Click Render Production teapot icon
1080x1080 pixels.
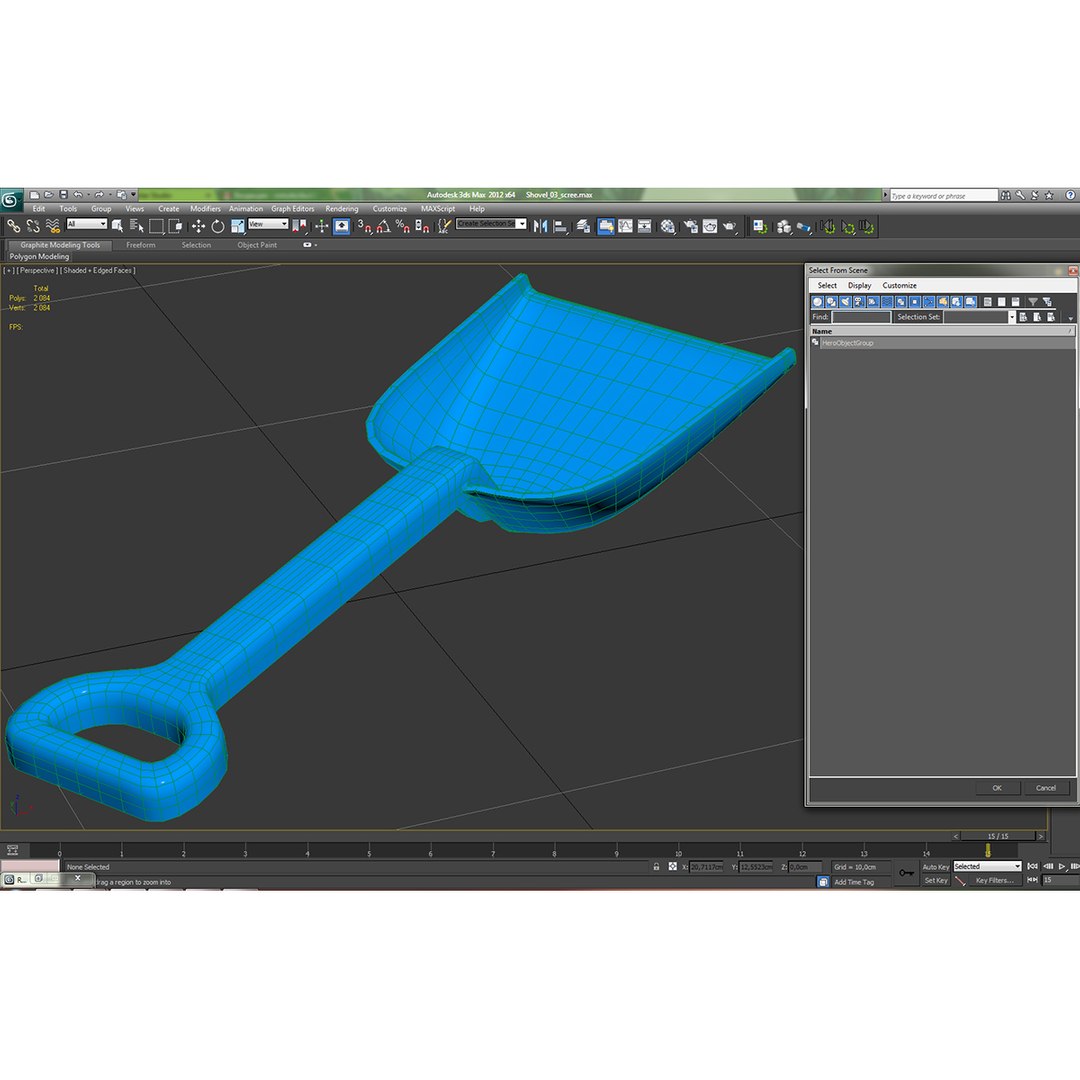tap(729, 226)
